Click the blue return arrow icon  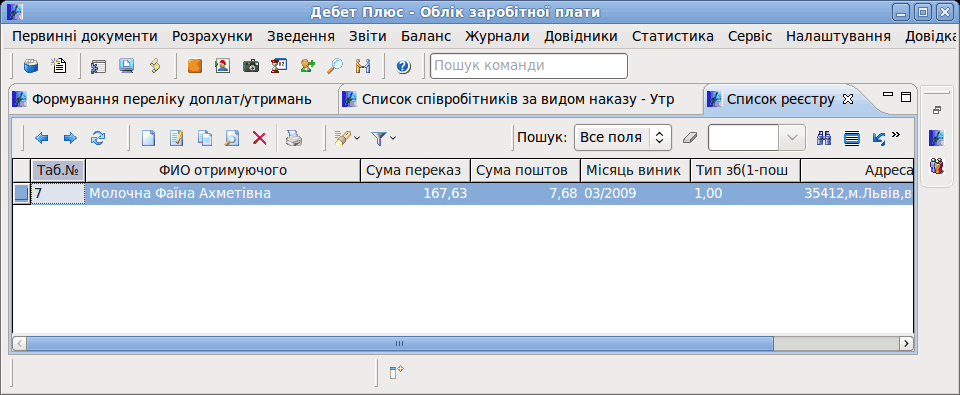tap(879, 138)
